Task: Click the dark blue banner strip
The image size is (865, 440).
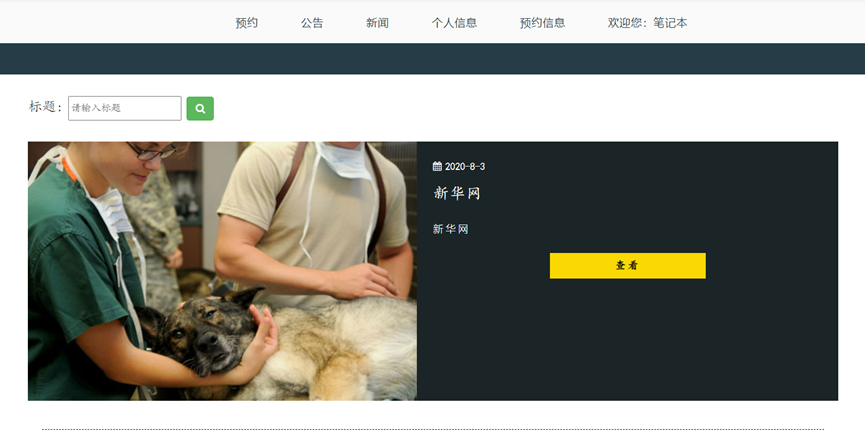Action: pos(432,58)
